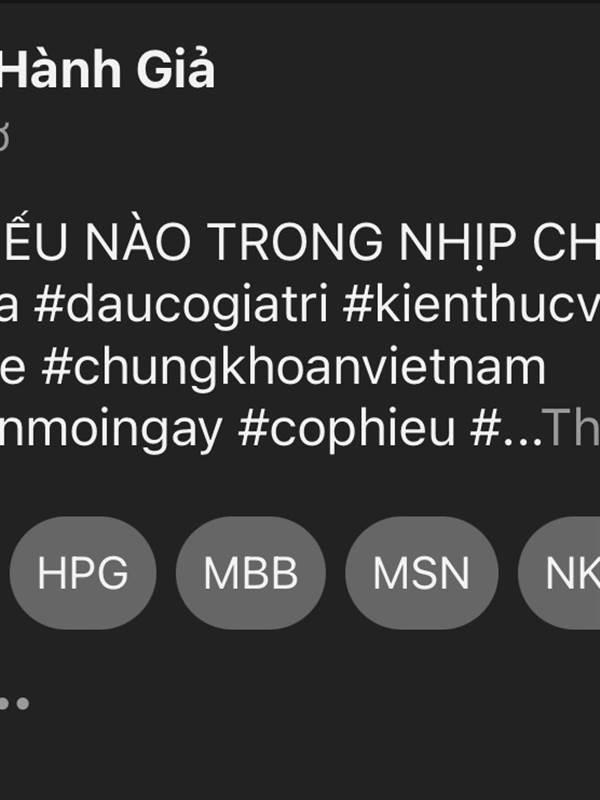
Task: Open the #daucogiatri hashtag
Action: coord(181,305)
